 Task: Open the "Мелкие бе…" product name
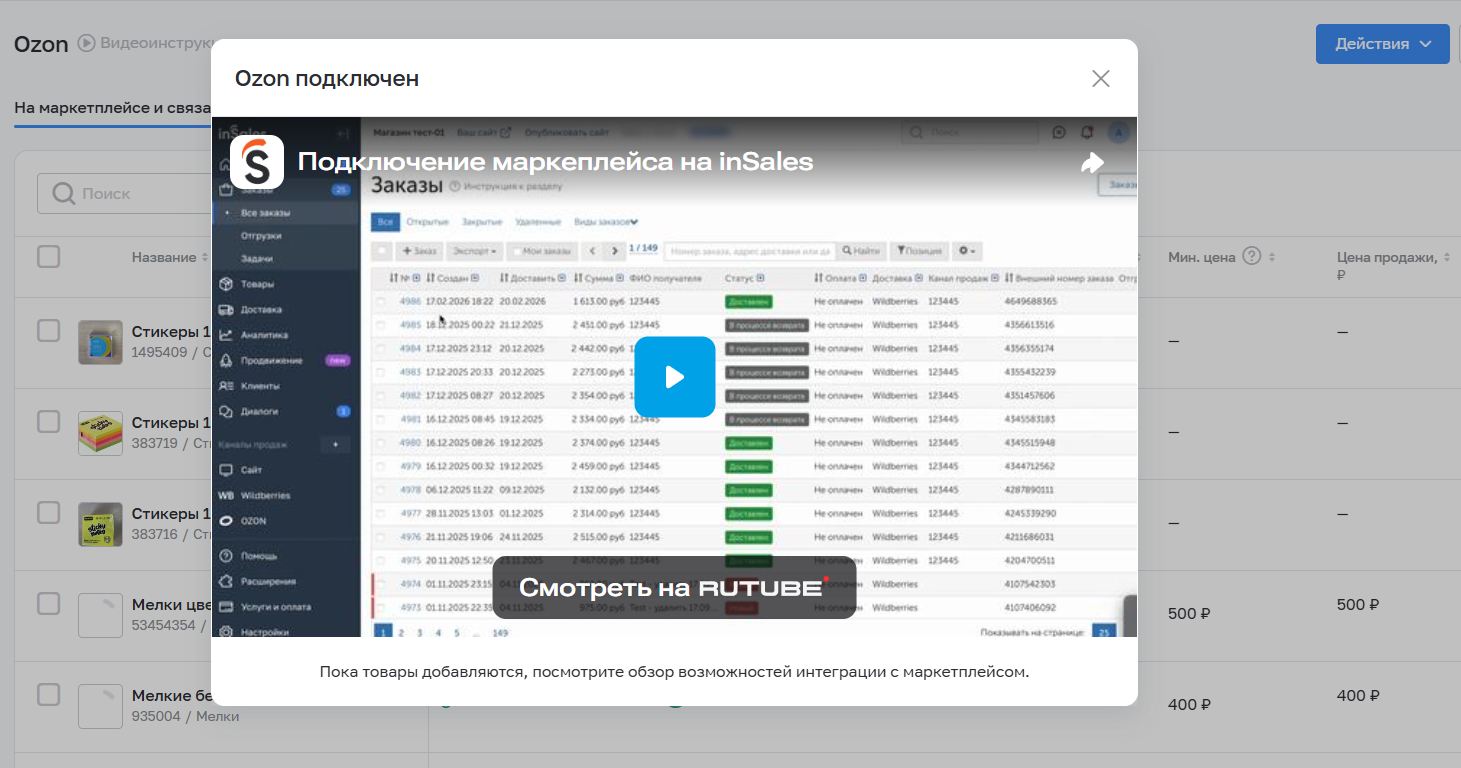(171, 696)
